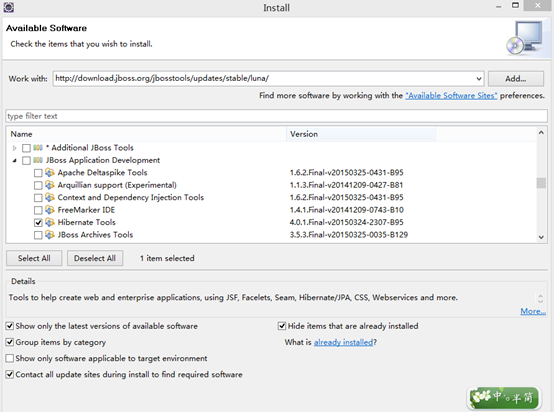
Task: Check Context and Dependency Injection Tools
Action: point(38,198)
